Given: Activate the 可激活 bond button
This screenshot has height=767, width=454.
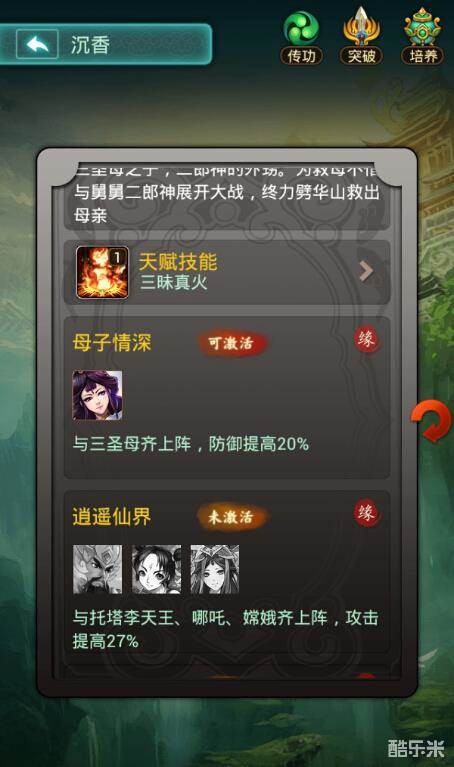Looking at the screenshot, I should coord(231,343).
